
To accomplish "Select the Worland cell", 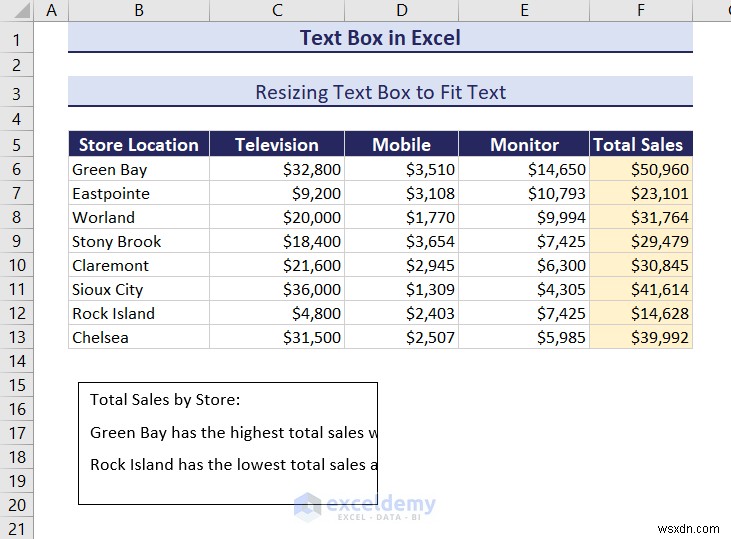I will pyautogui.click(x=139, y=217).
